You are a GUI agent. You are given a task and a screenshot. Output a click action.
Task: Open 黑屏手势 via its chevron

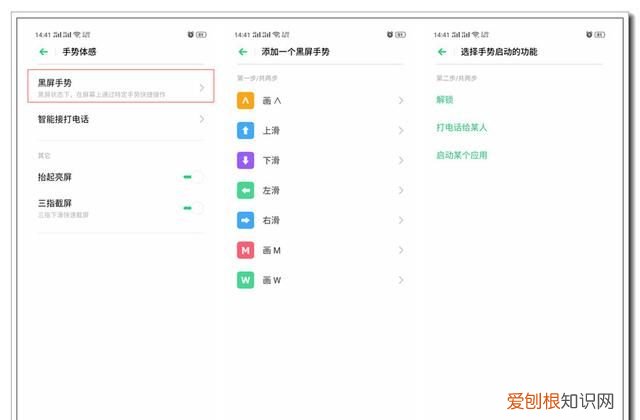click(201, 88)
